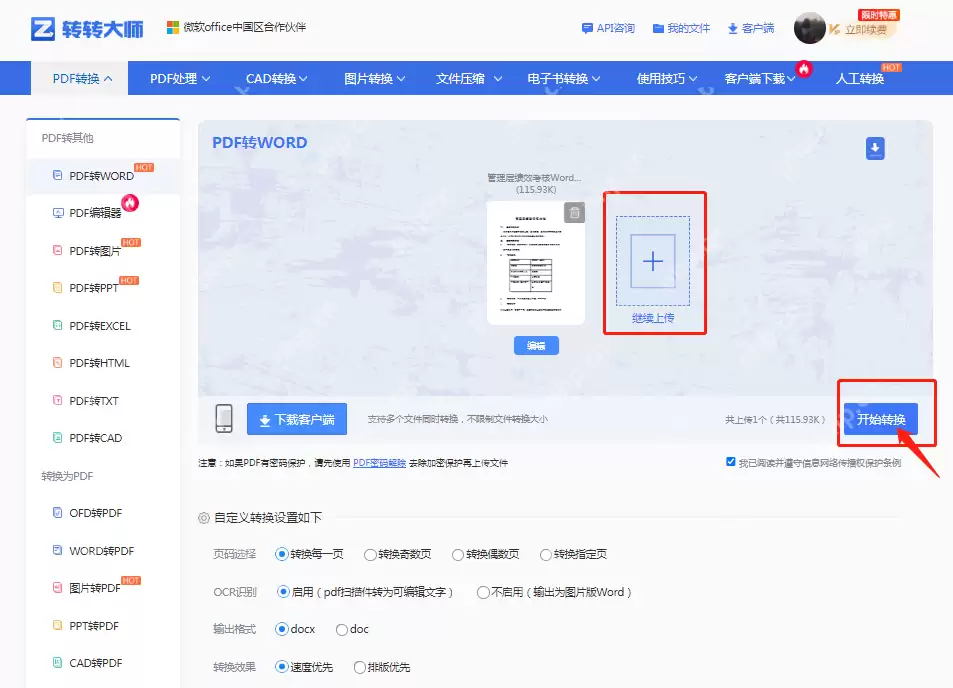Choose doc as the output format
953x688 pixels.
pyautogui.click(x=343, y=630)
